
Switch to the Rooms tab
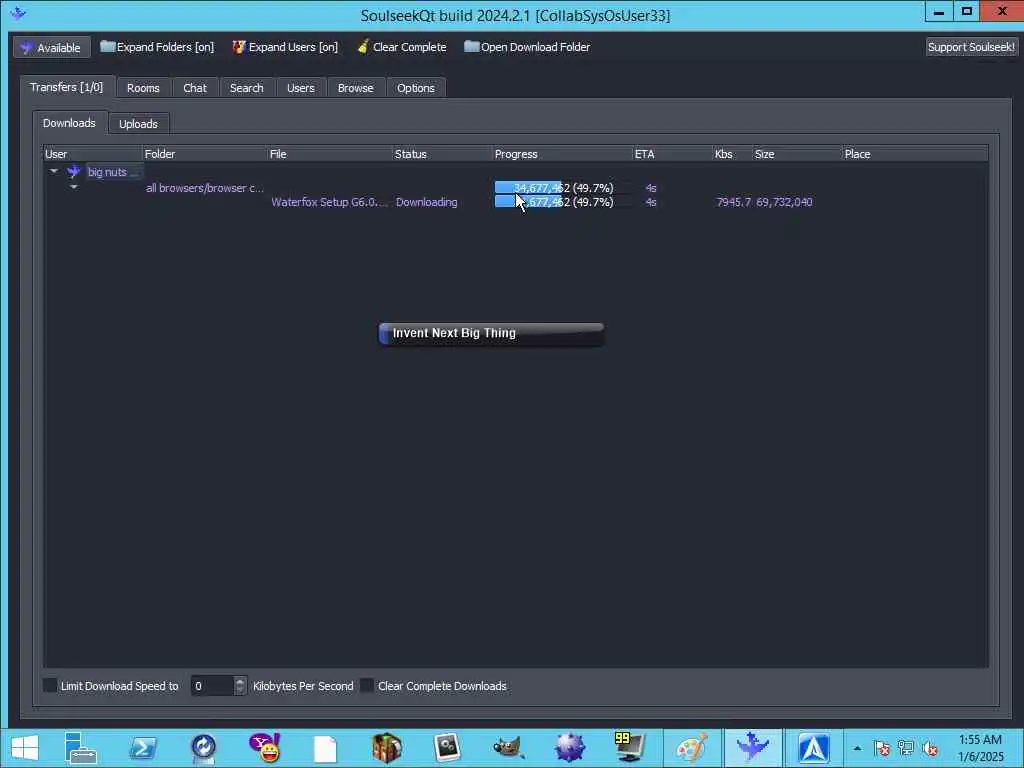point(143,88)
